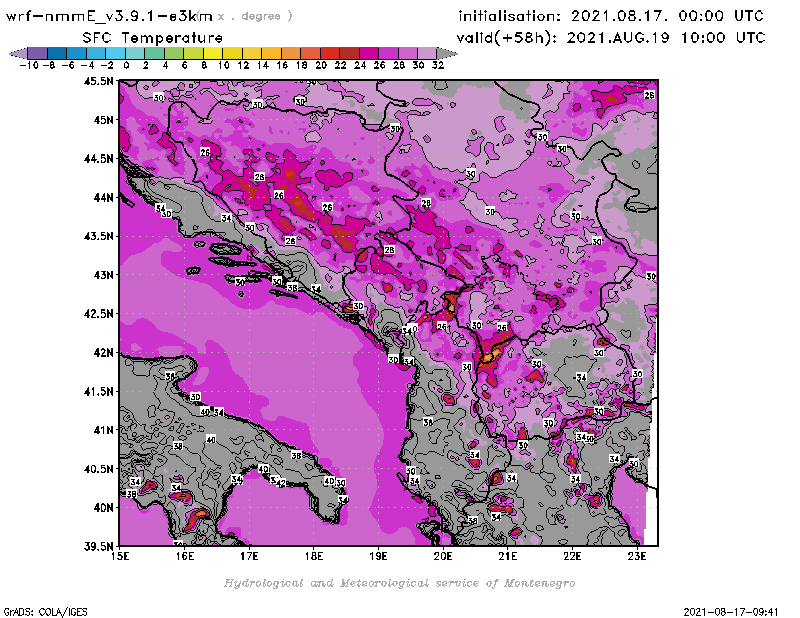
Task: Click the red 20 to 22 legend swatch
Action: pyautogui.click(x=330, y=53)
